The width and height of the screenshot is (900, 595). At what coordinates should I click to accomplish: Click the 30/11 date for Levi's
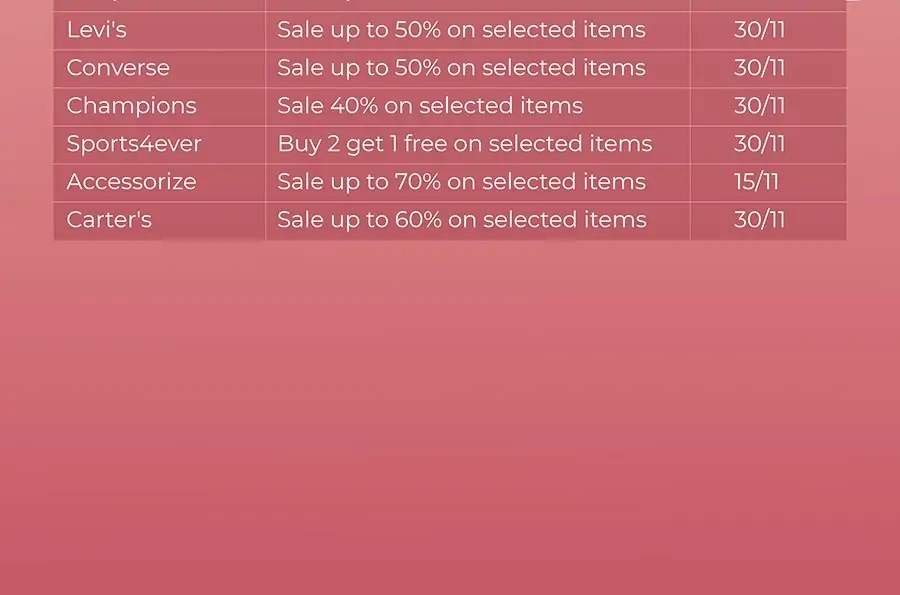(x=759, y=30)
